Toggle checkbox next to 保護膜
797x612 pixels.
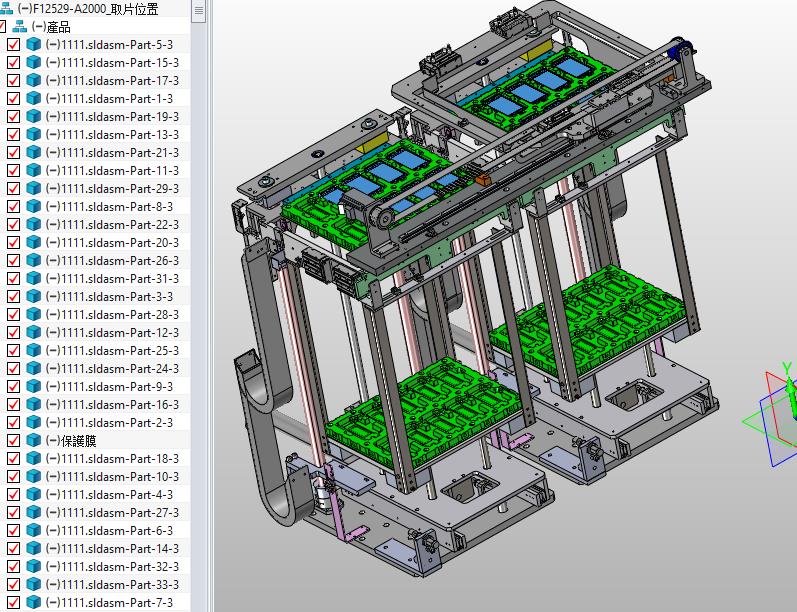(14, 440)
